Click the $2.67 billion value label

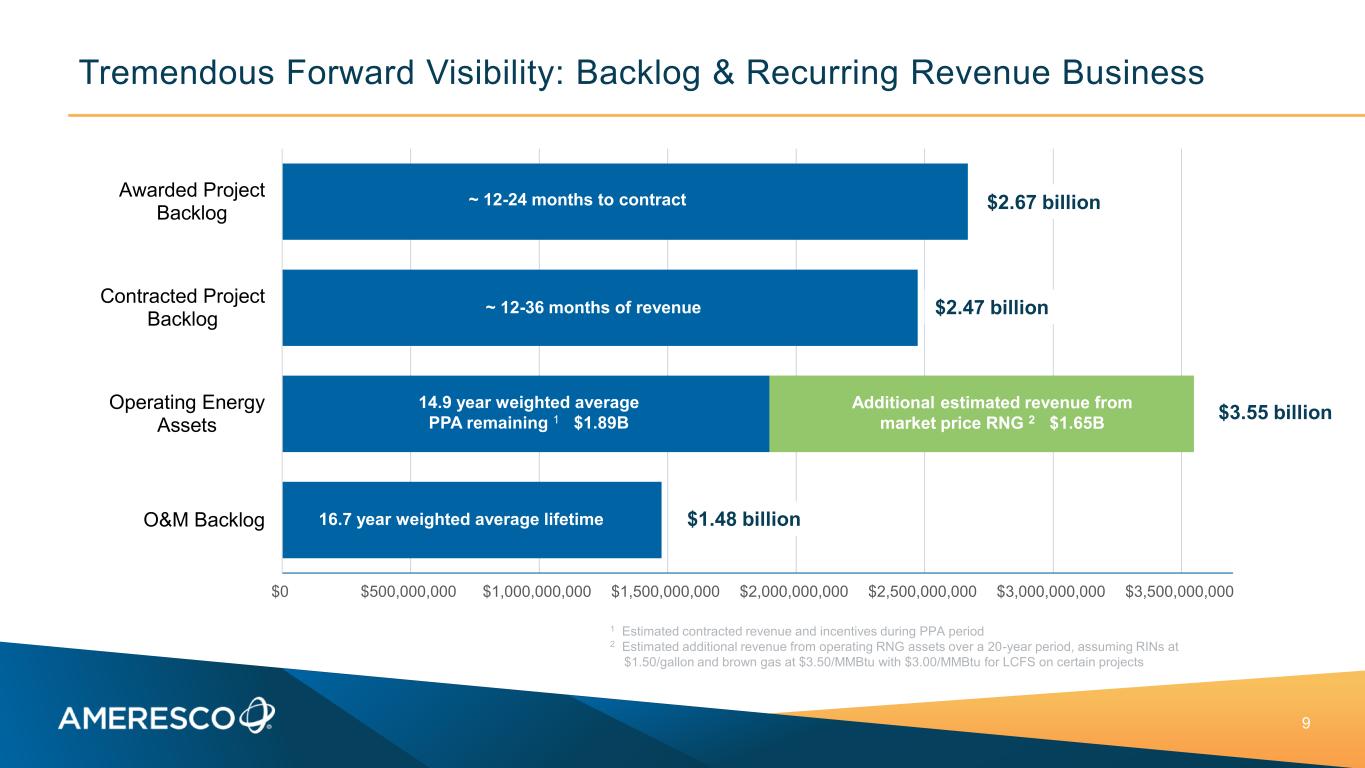point(1043,203)
